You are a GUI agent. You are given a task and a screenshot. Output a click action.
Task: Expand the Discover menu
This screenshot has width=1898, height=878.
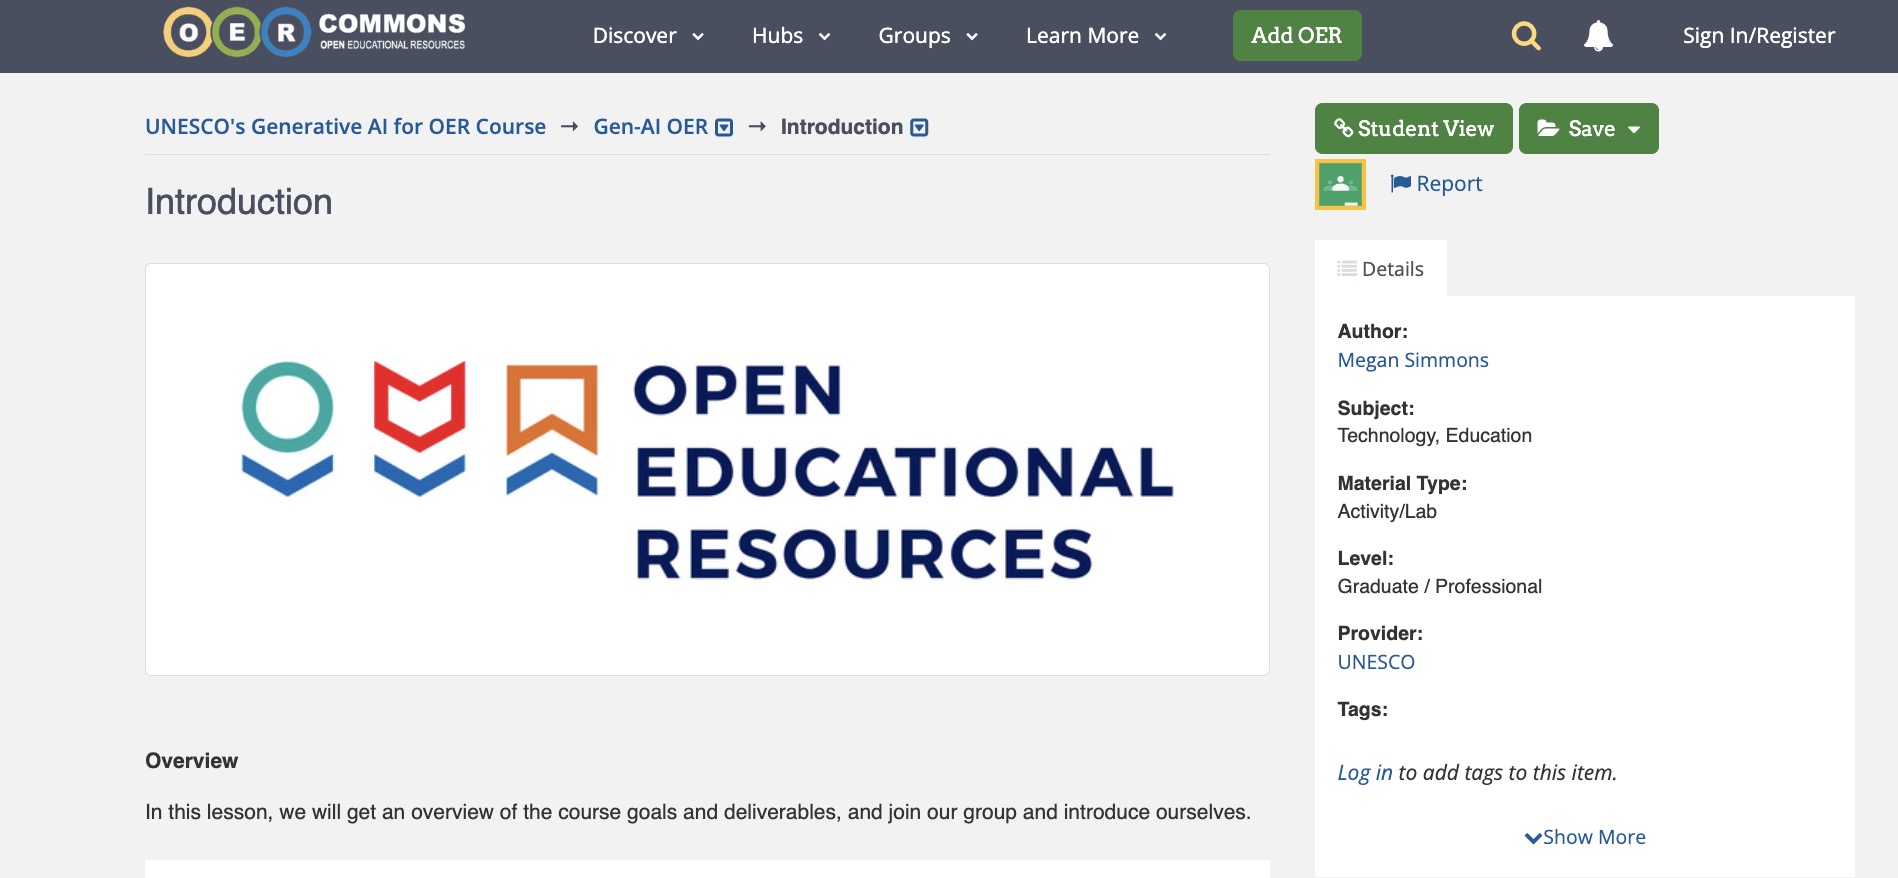[x=648, y=36]
